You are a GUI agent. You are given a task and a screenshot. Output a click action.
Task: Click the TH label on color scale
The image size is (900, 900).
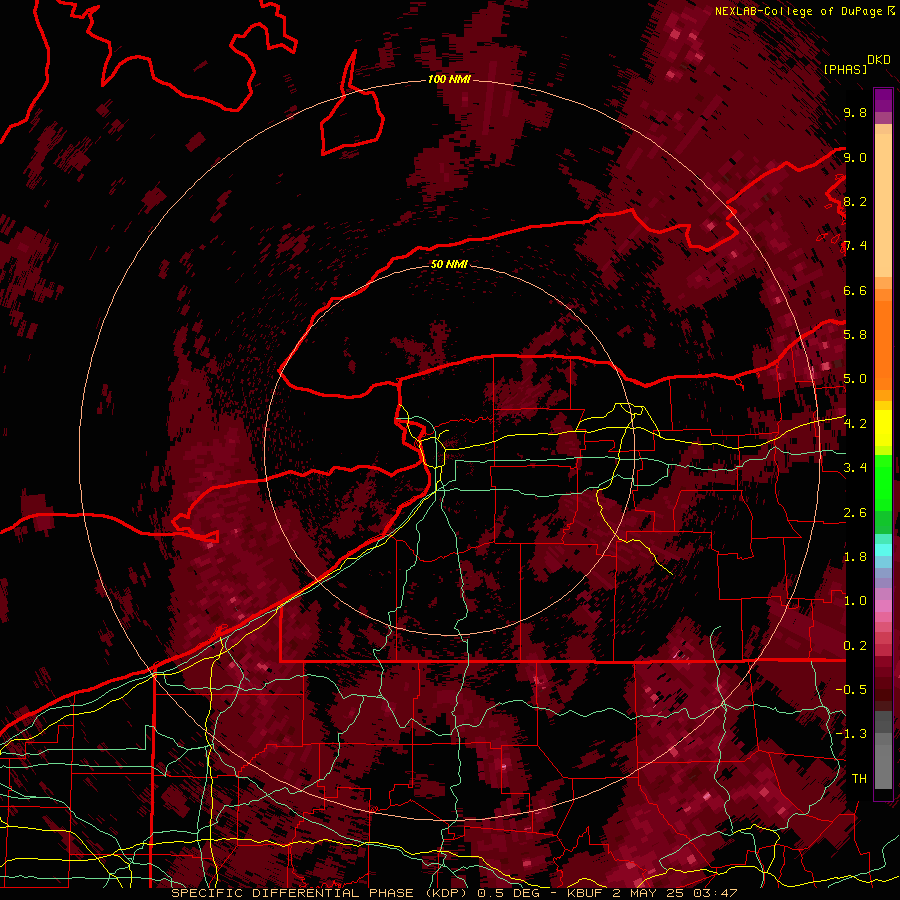[859, 779]
